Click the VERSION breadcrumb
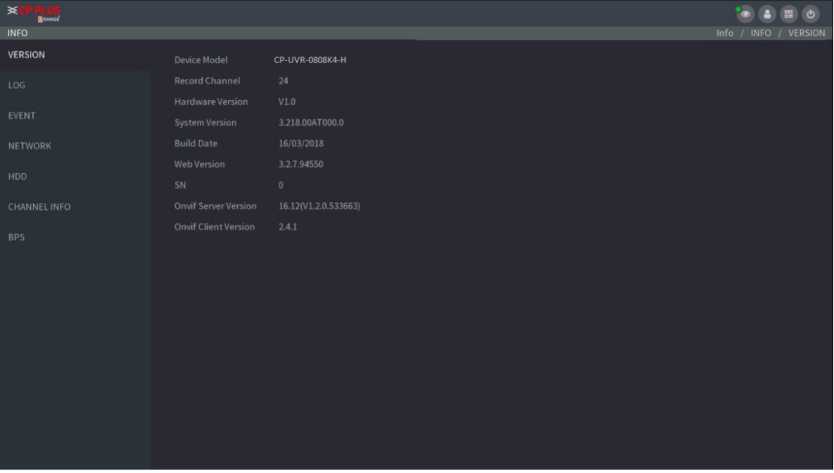This screenshot has height=473, width=834. pos(806,33)
